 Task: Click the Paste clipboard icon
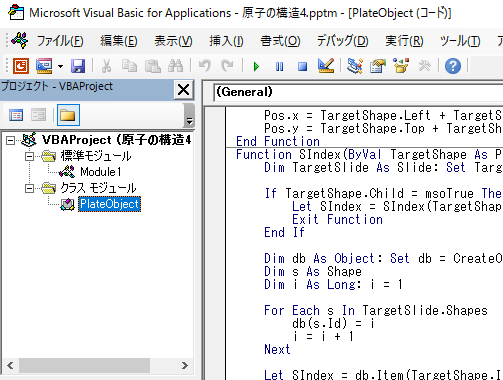(x=153, y=66)
